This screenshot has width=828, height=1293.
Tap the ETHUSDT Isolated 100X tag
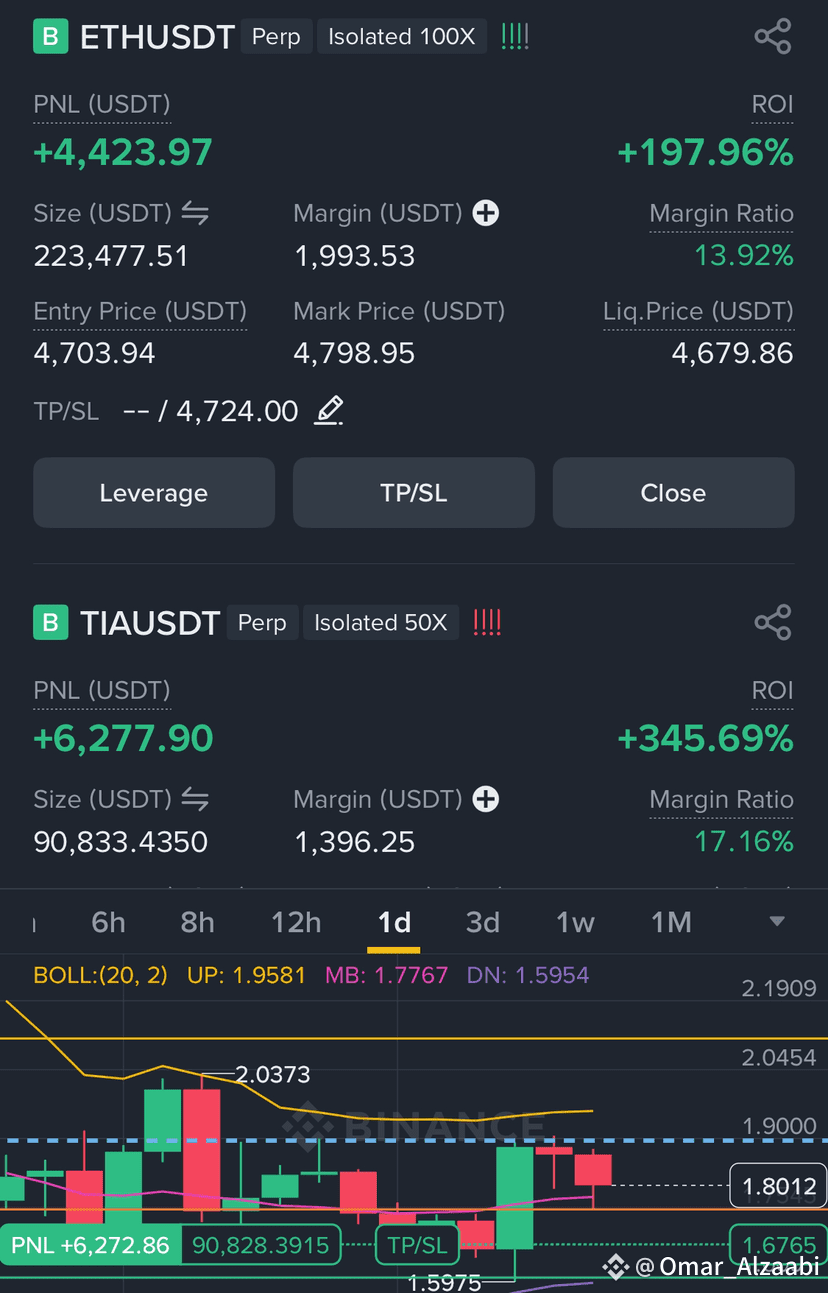coord(402,37)
